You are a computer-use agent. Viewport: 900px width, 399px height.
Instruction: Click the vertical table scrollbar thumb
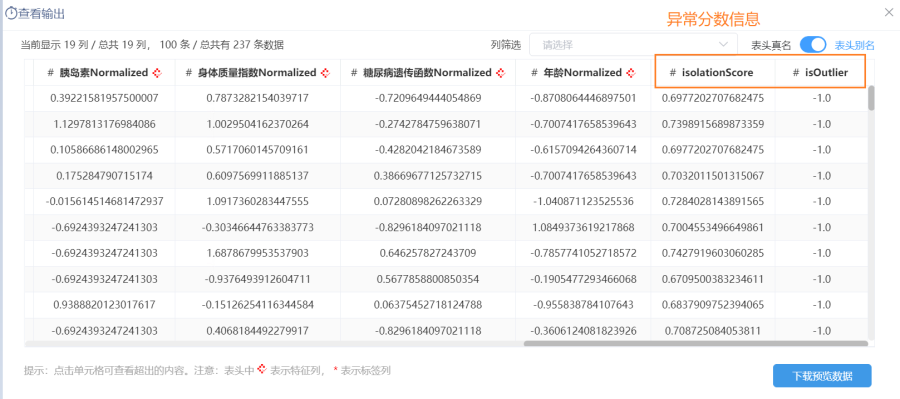871,98
